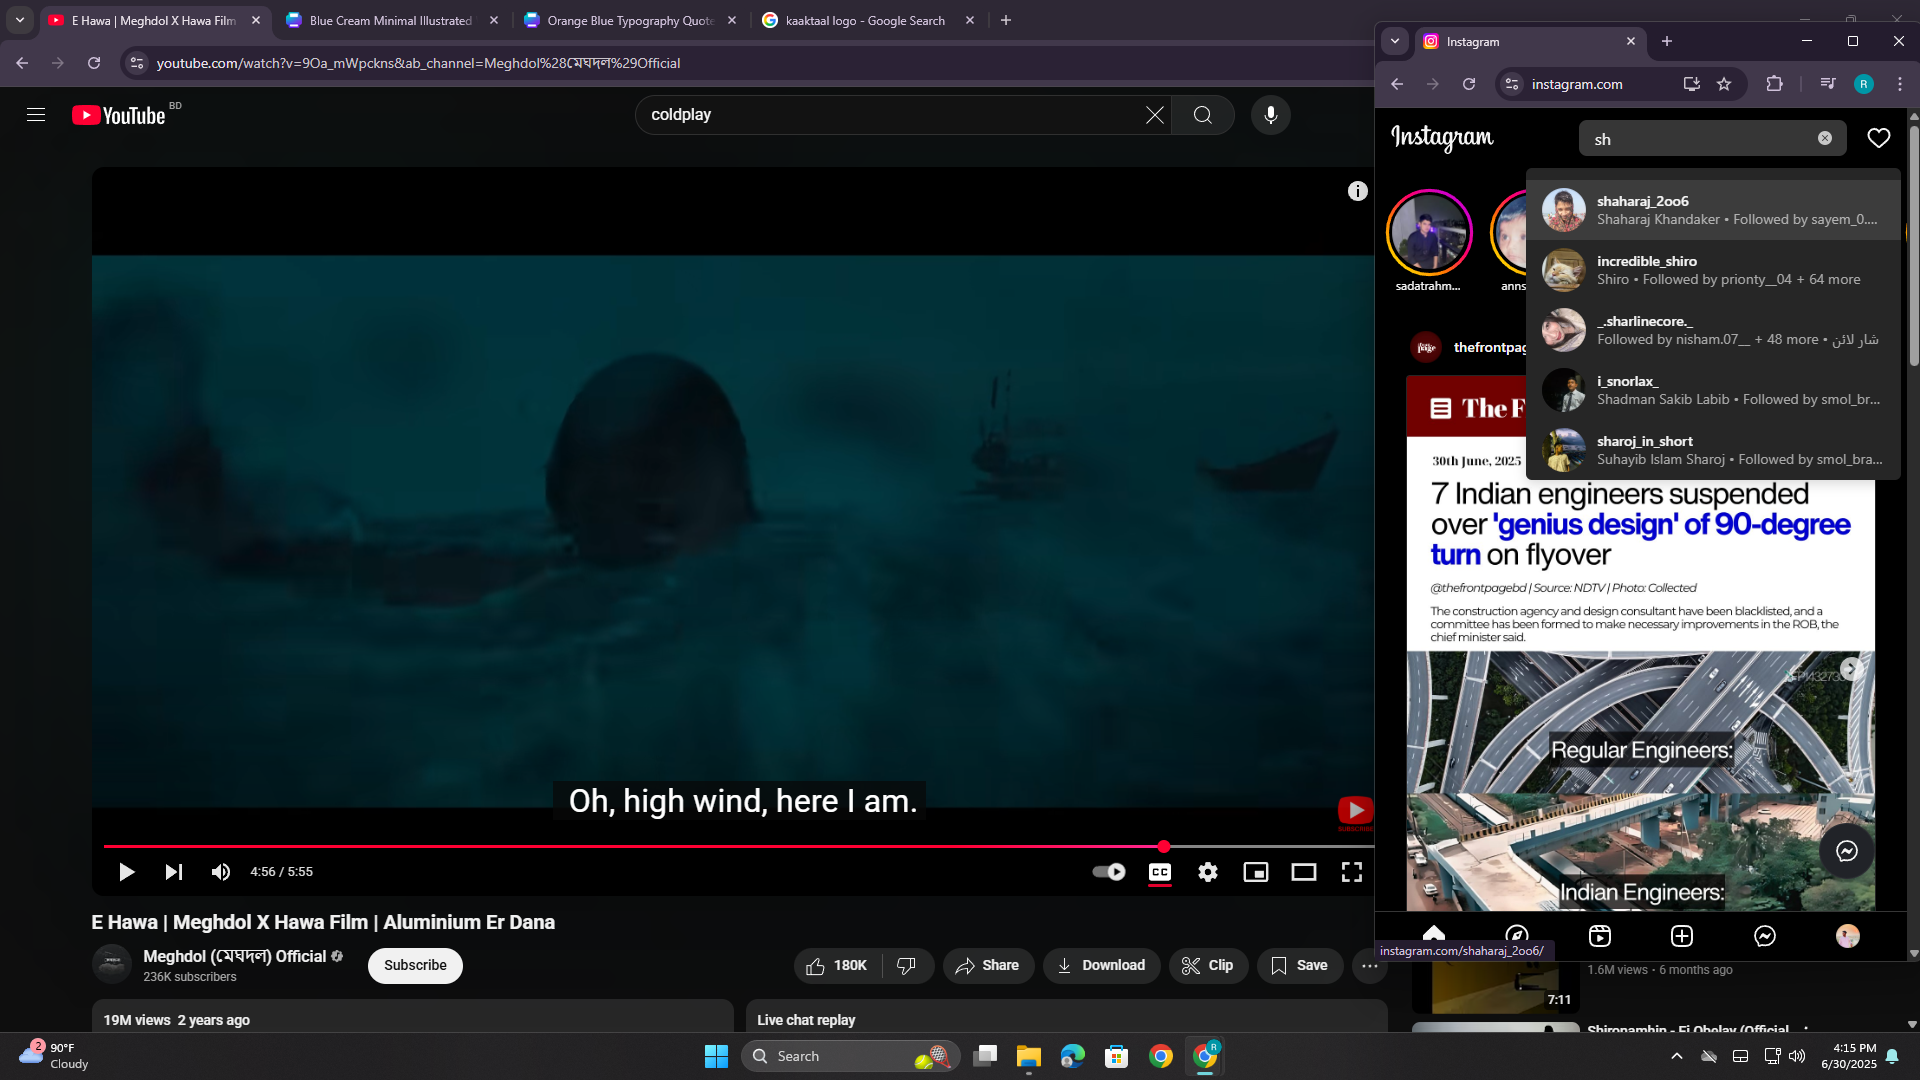This screenshot has height=1080, width=1920.
Task: Switch to theater mode
Action: pos(1304,872)
